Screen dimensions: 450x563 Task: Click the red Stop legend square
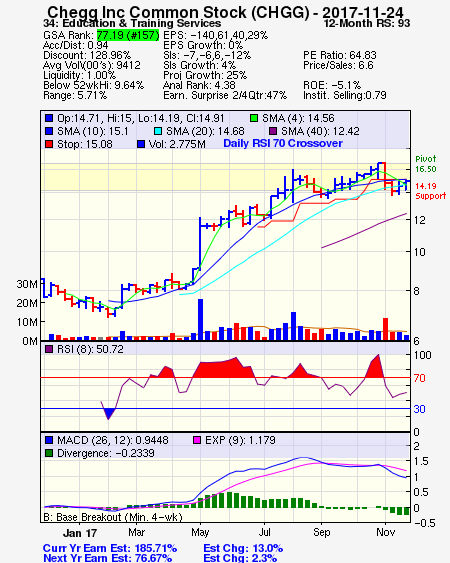coord(49,144)
